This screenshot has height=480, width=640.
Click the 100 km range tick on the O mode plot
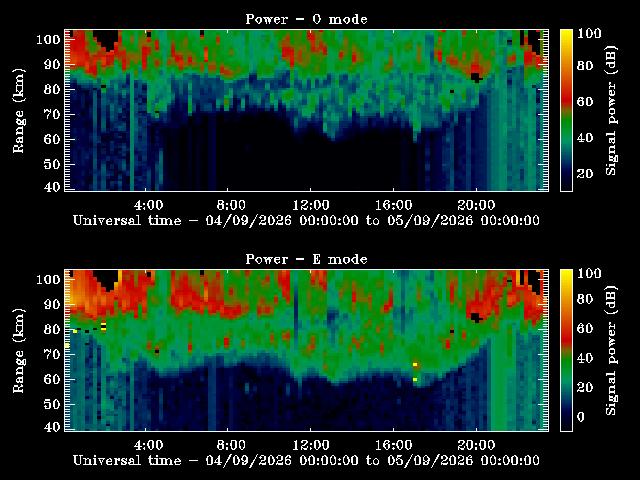pyautogui.click(x=48, y=40)
